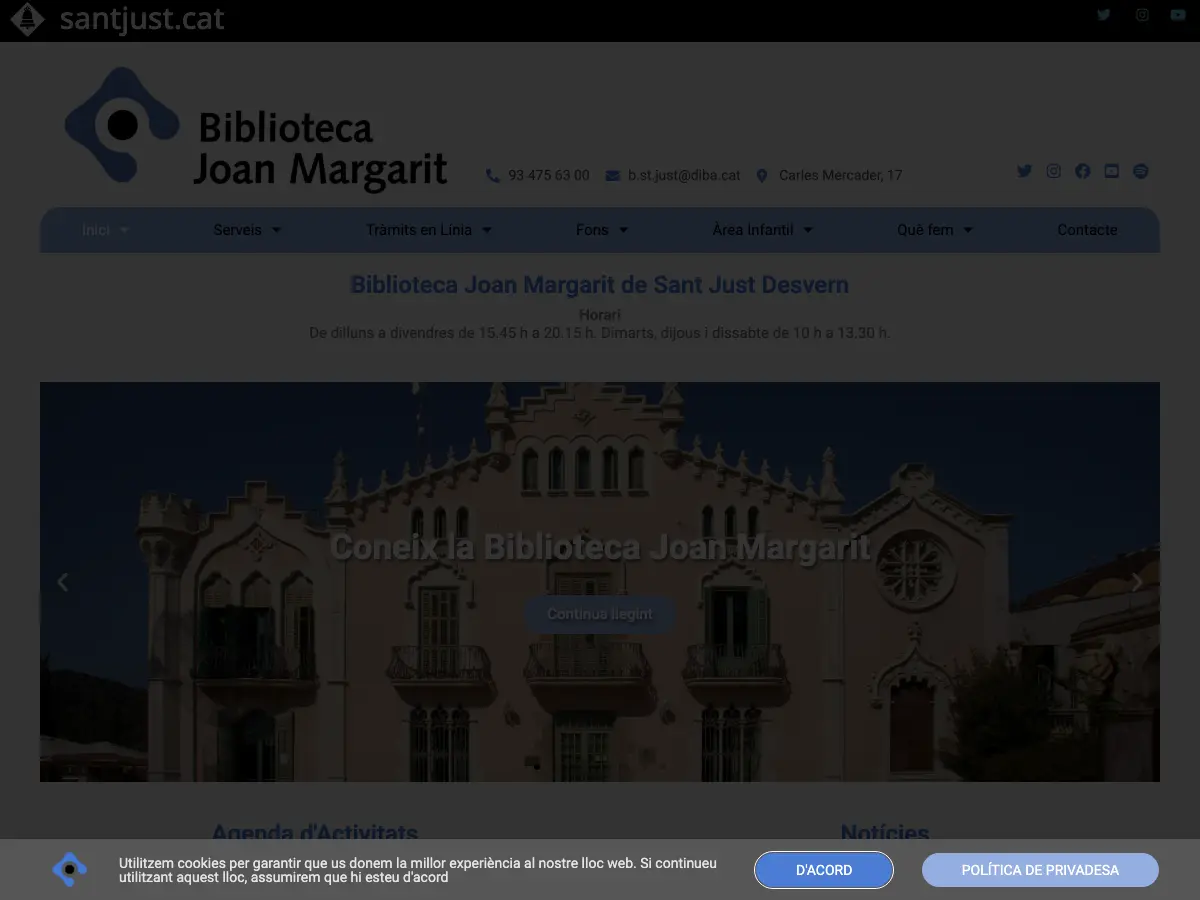The width and height of the screenshot is (1200, 900).
Task: Click the opening hours text line
Action: click(600, 333)
